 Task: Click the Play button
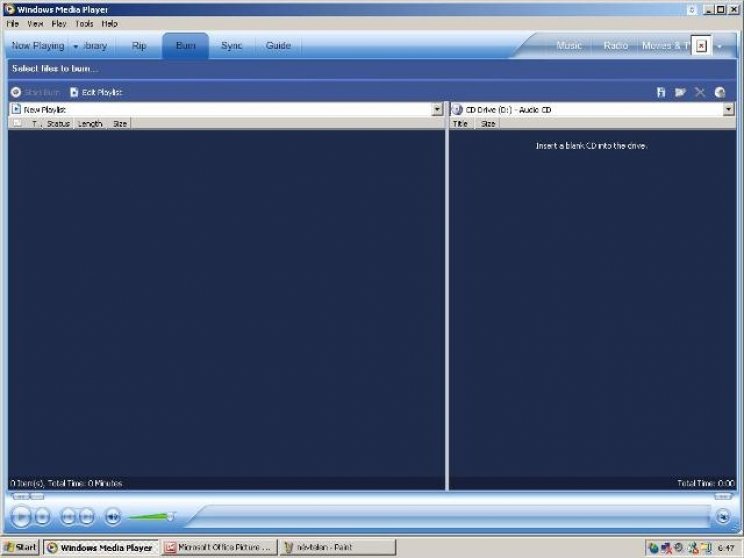(21, 517)
